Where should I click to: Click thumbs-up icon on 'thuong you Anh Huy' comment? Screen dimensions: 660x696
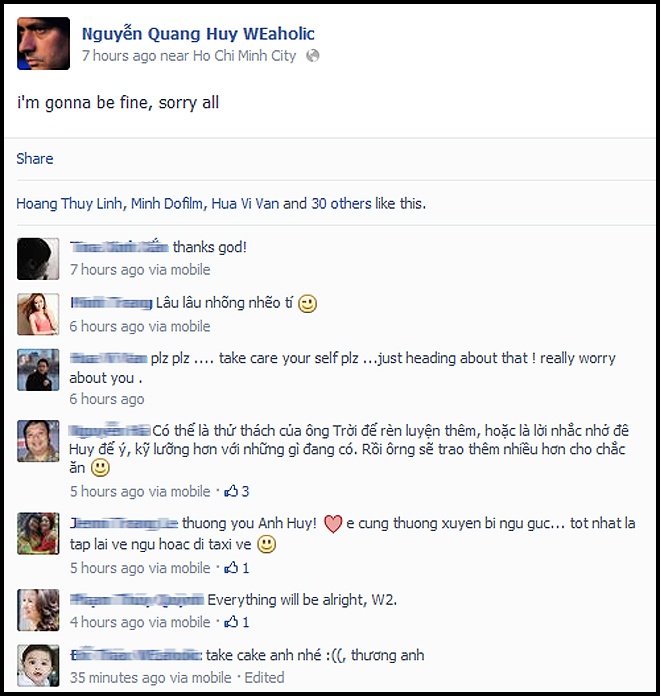(x=231, y=567)
